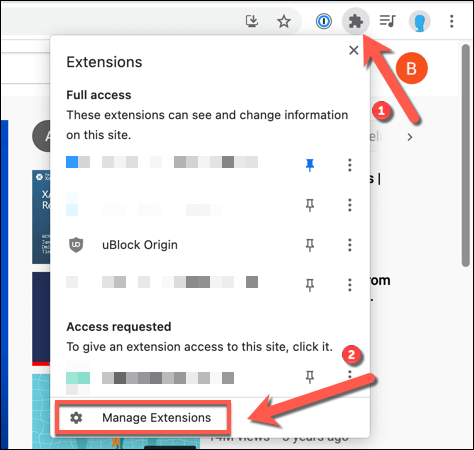Pin uBlock Origin to the toolbar
This screenshot has height=450, width=474.
310,245
